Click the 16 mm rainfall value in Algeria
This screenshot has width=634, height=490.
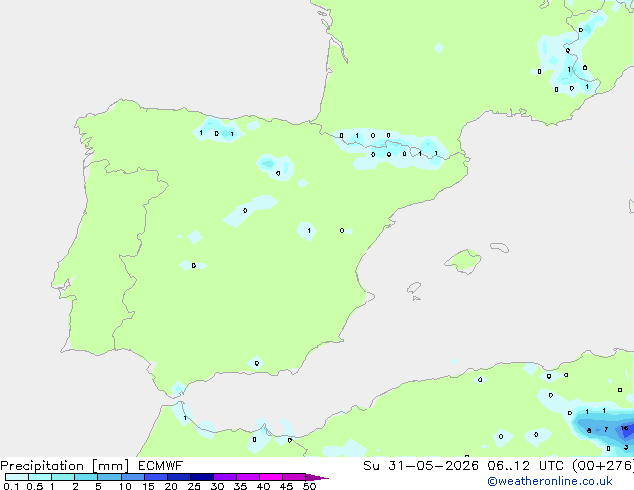(625, 428)
